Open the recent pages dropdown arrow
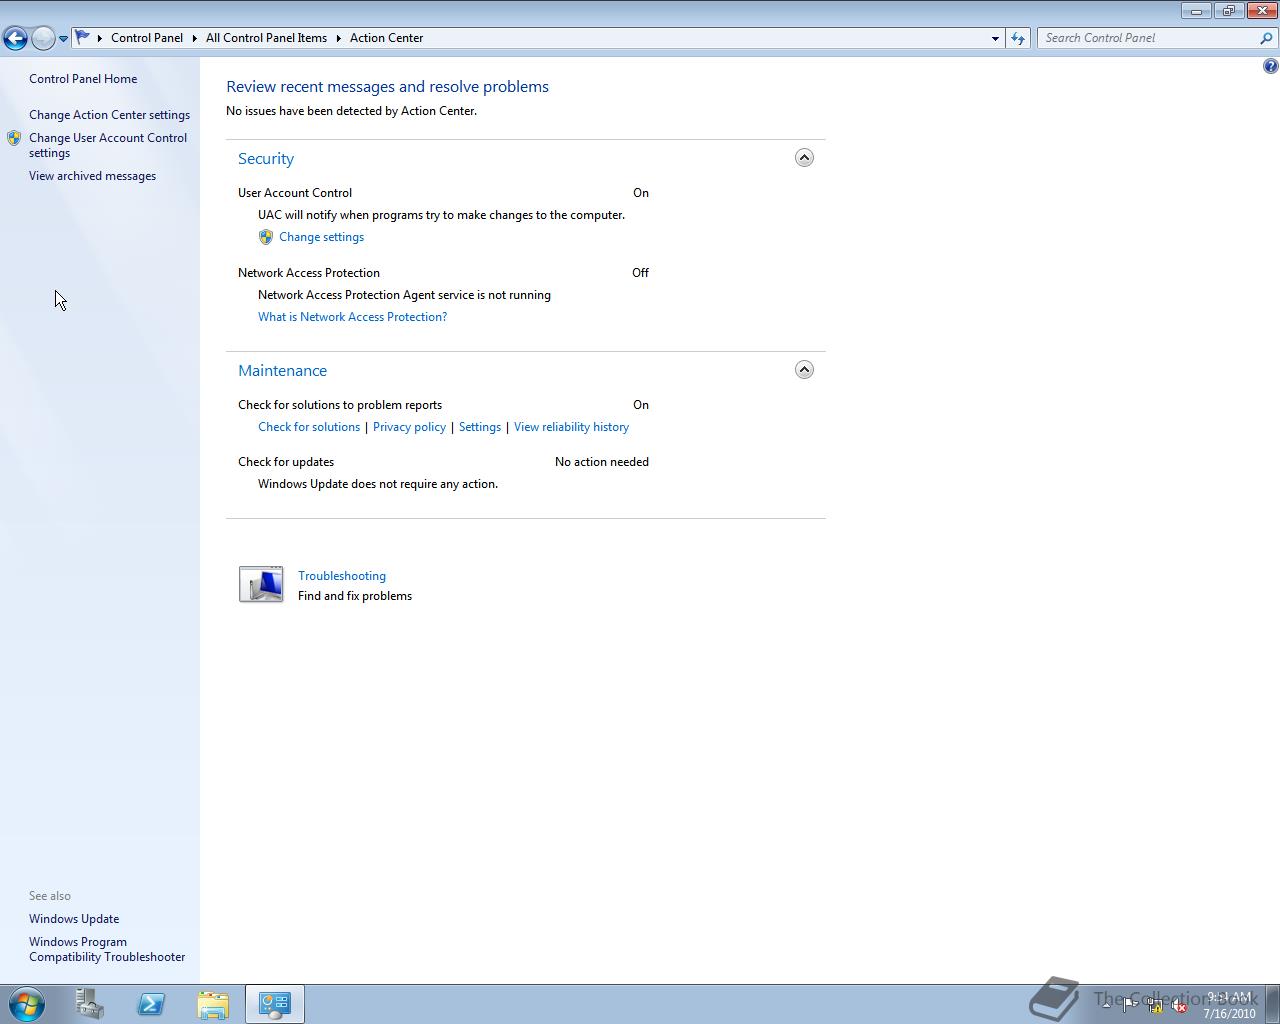Viewport: 1280px width, 1024px height. point(63,39)
